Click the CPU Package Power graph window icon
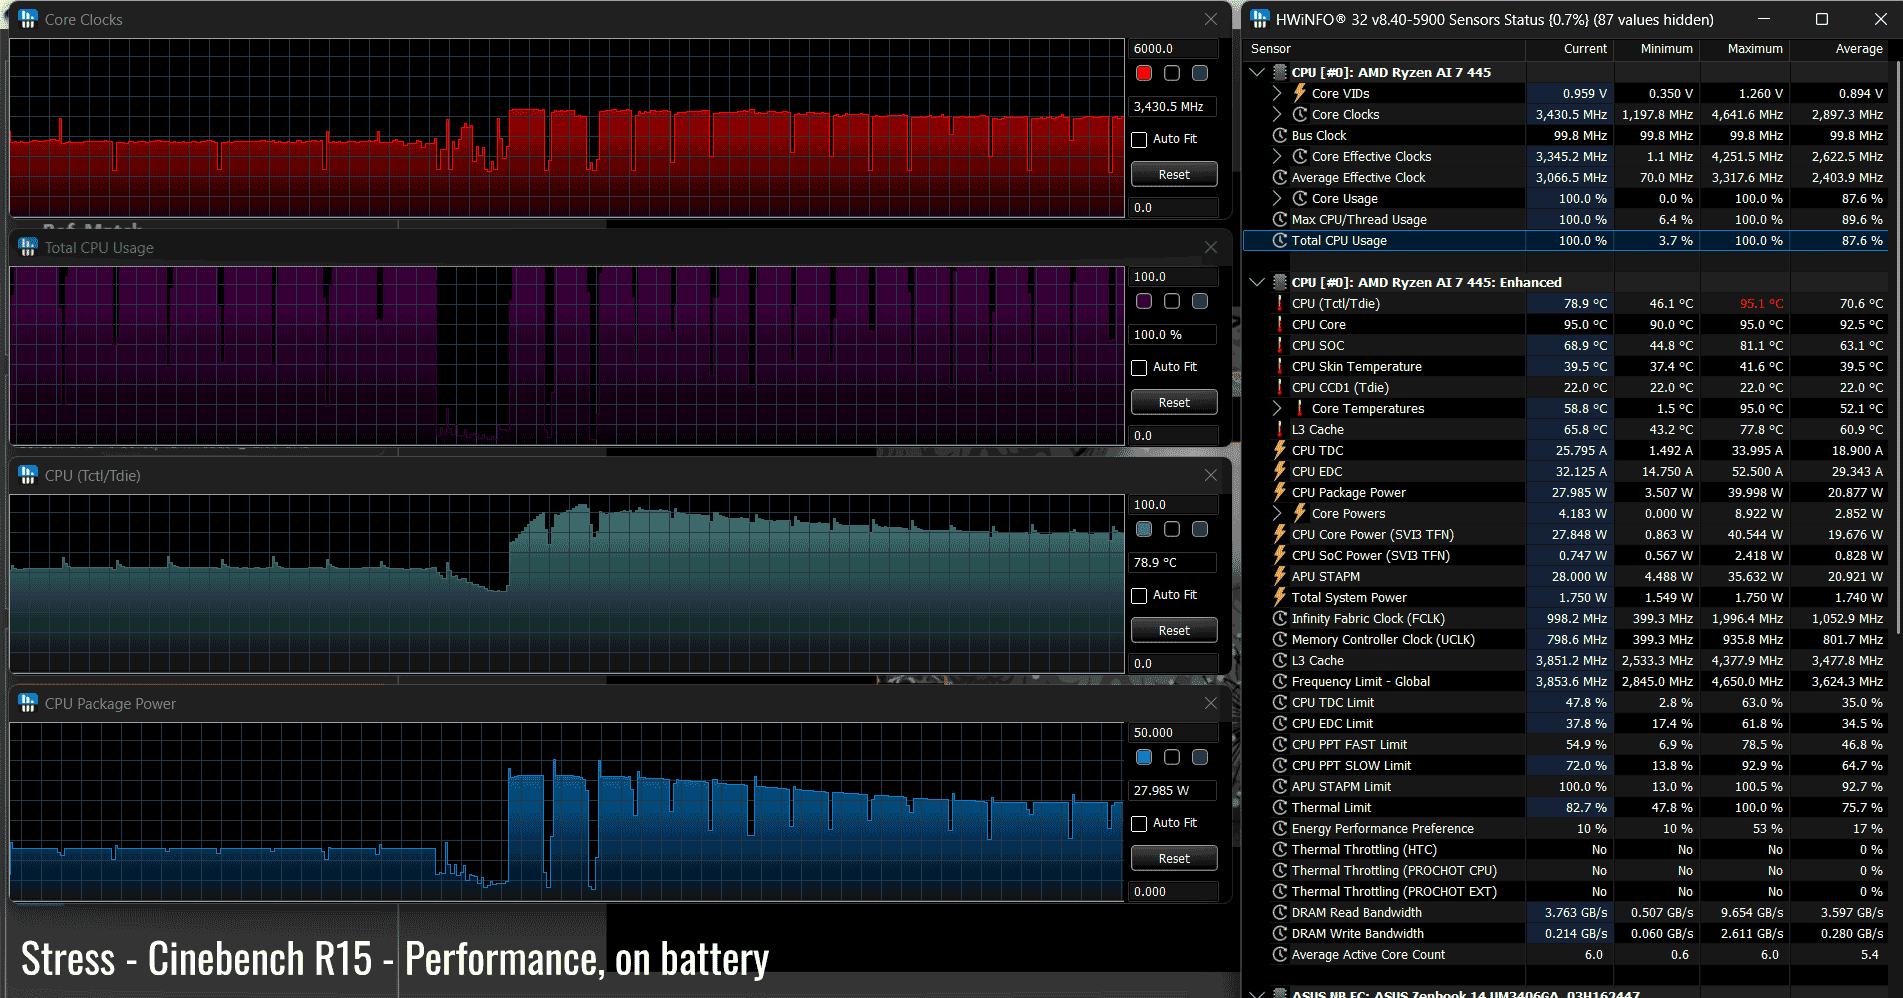This screenshot has width=1903, height=998. point(28,703)
